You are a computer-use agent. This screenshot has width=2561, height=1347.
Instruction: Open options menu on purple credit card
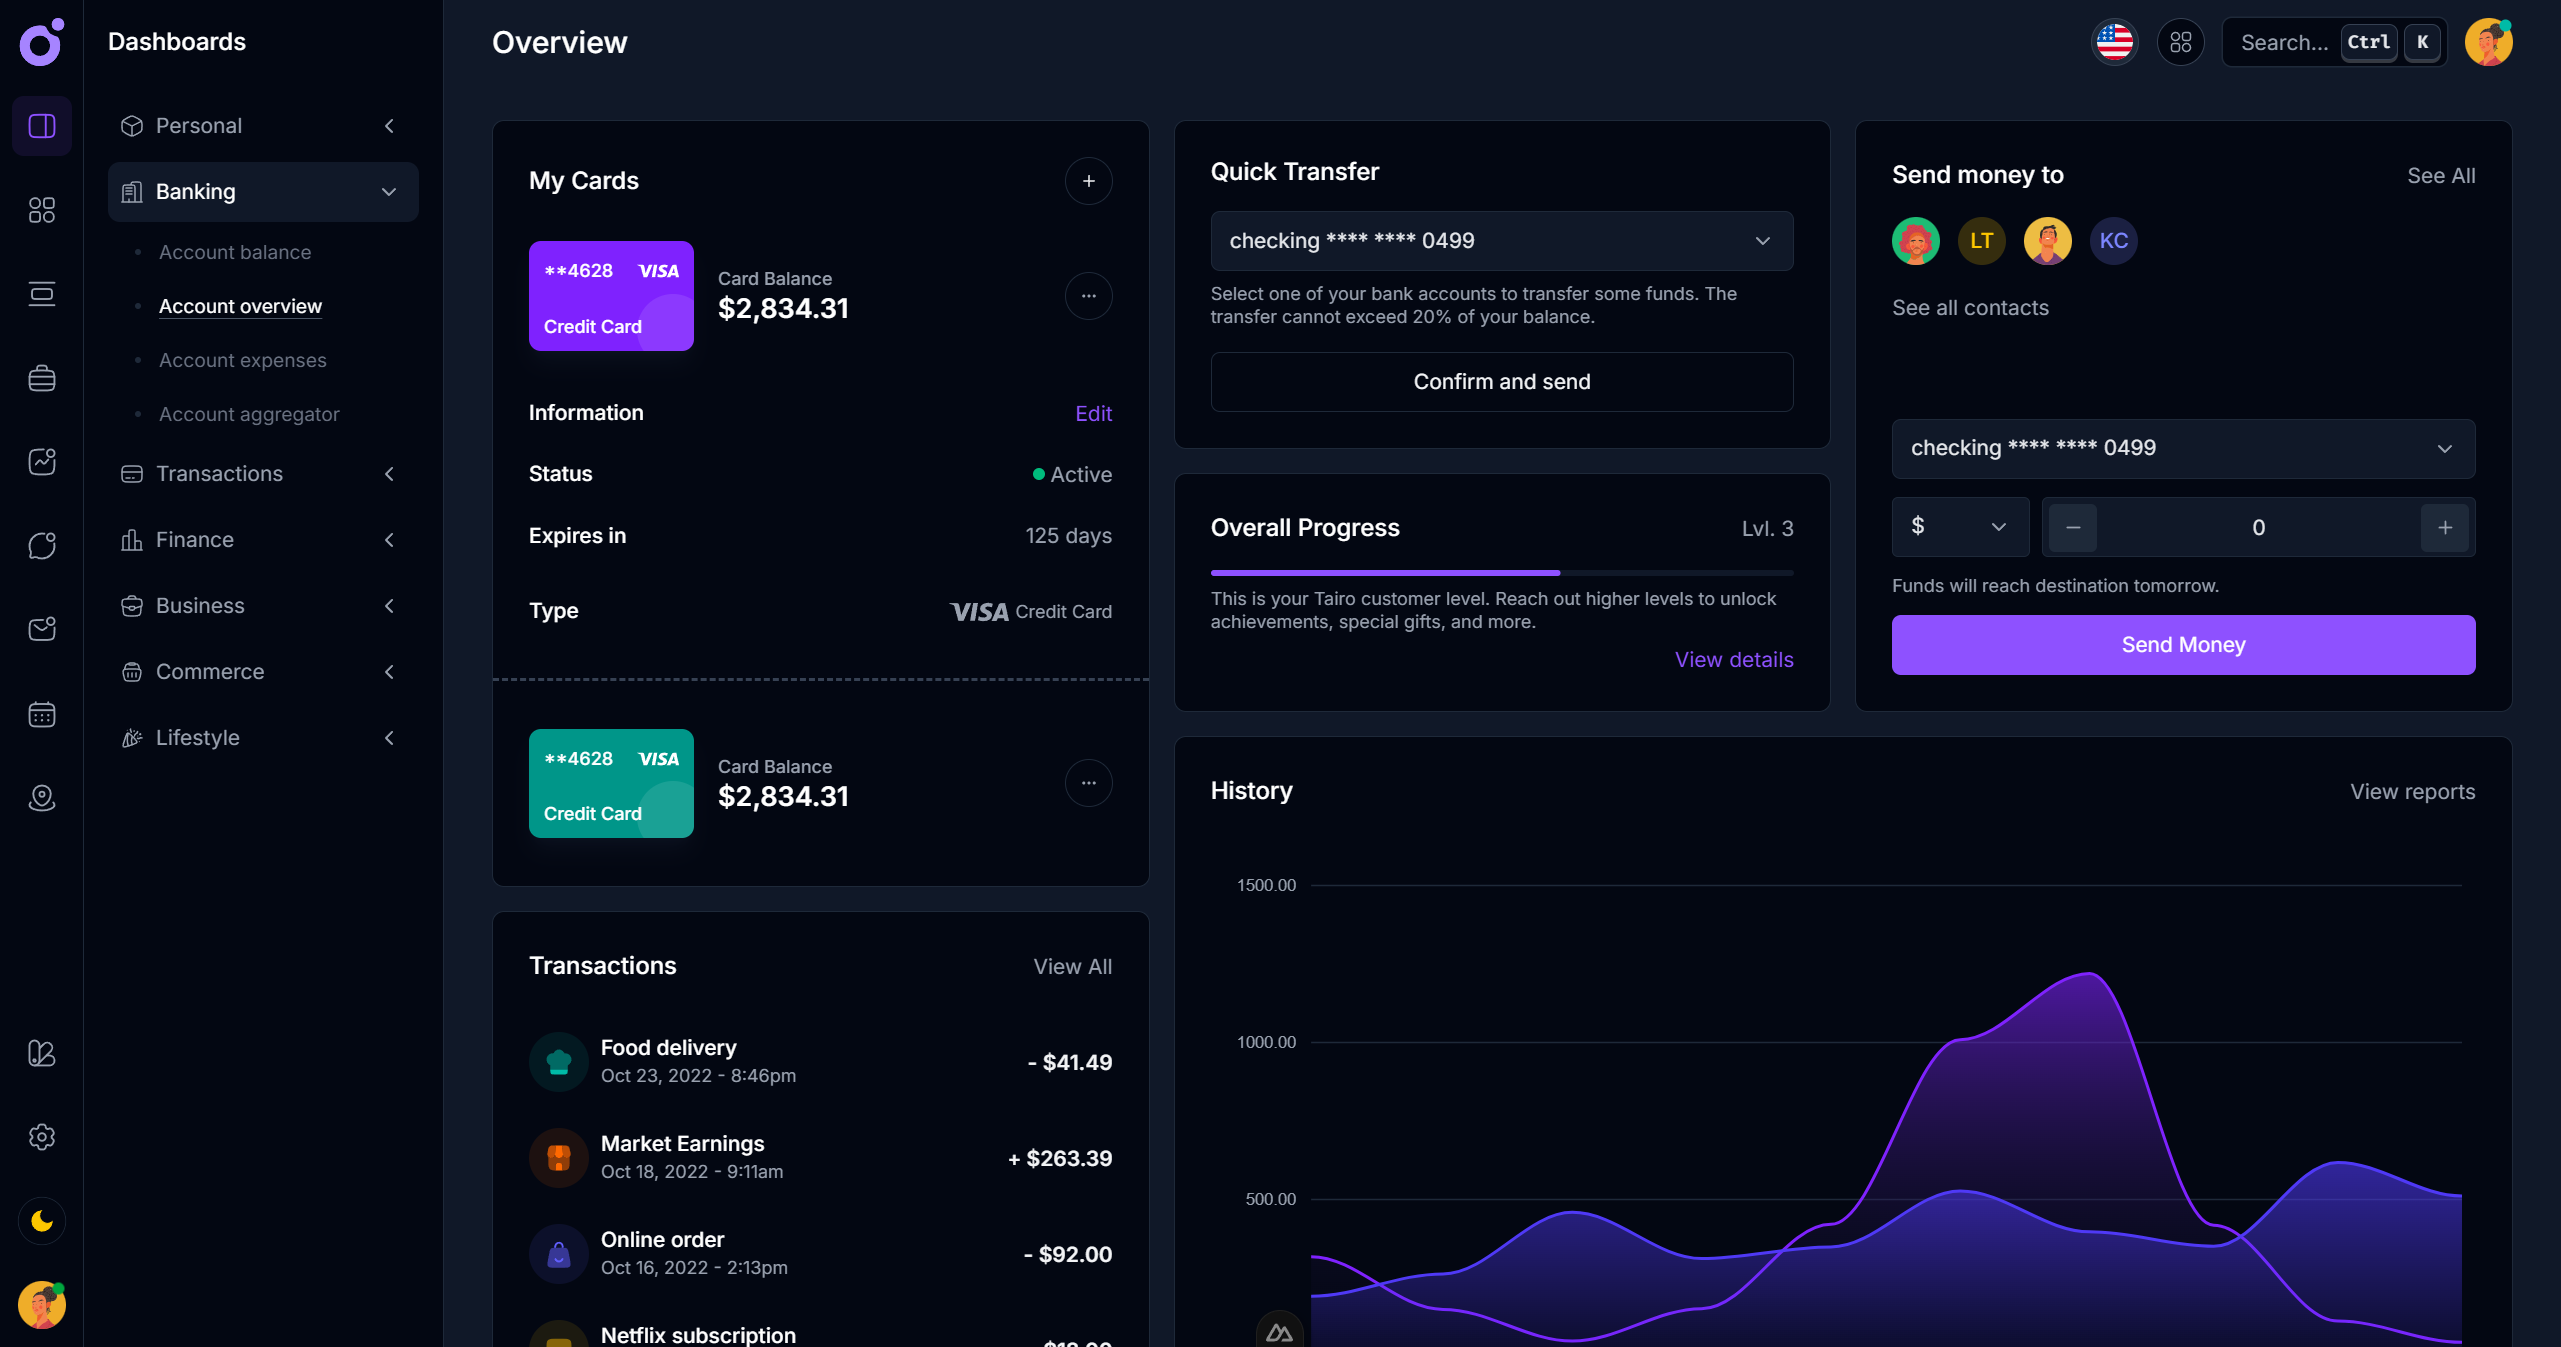[x=1088, y=296]
